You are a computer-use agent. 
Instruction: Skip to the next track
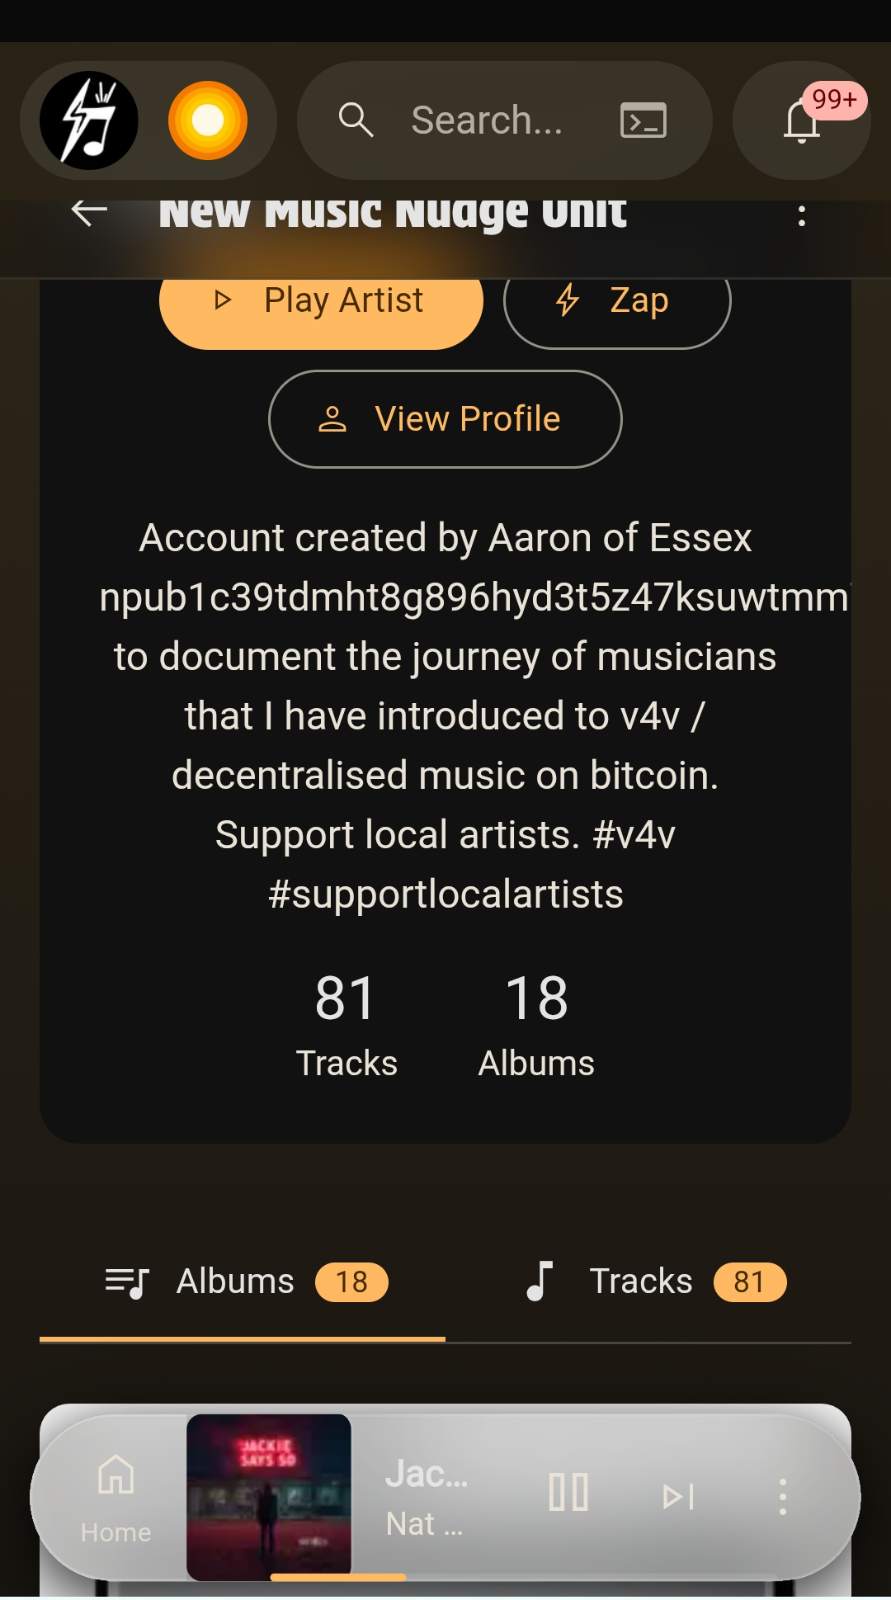tap(678, 1496)
